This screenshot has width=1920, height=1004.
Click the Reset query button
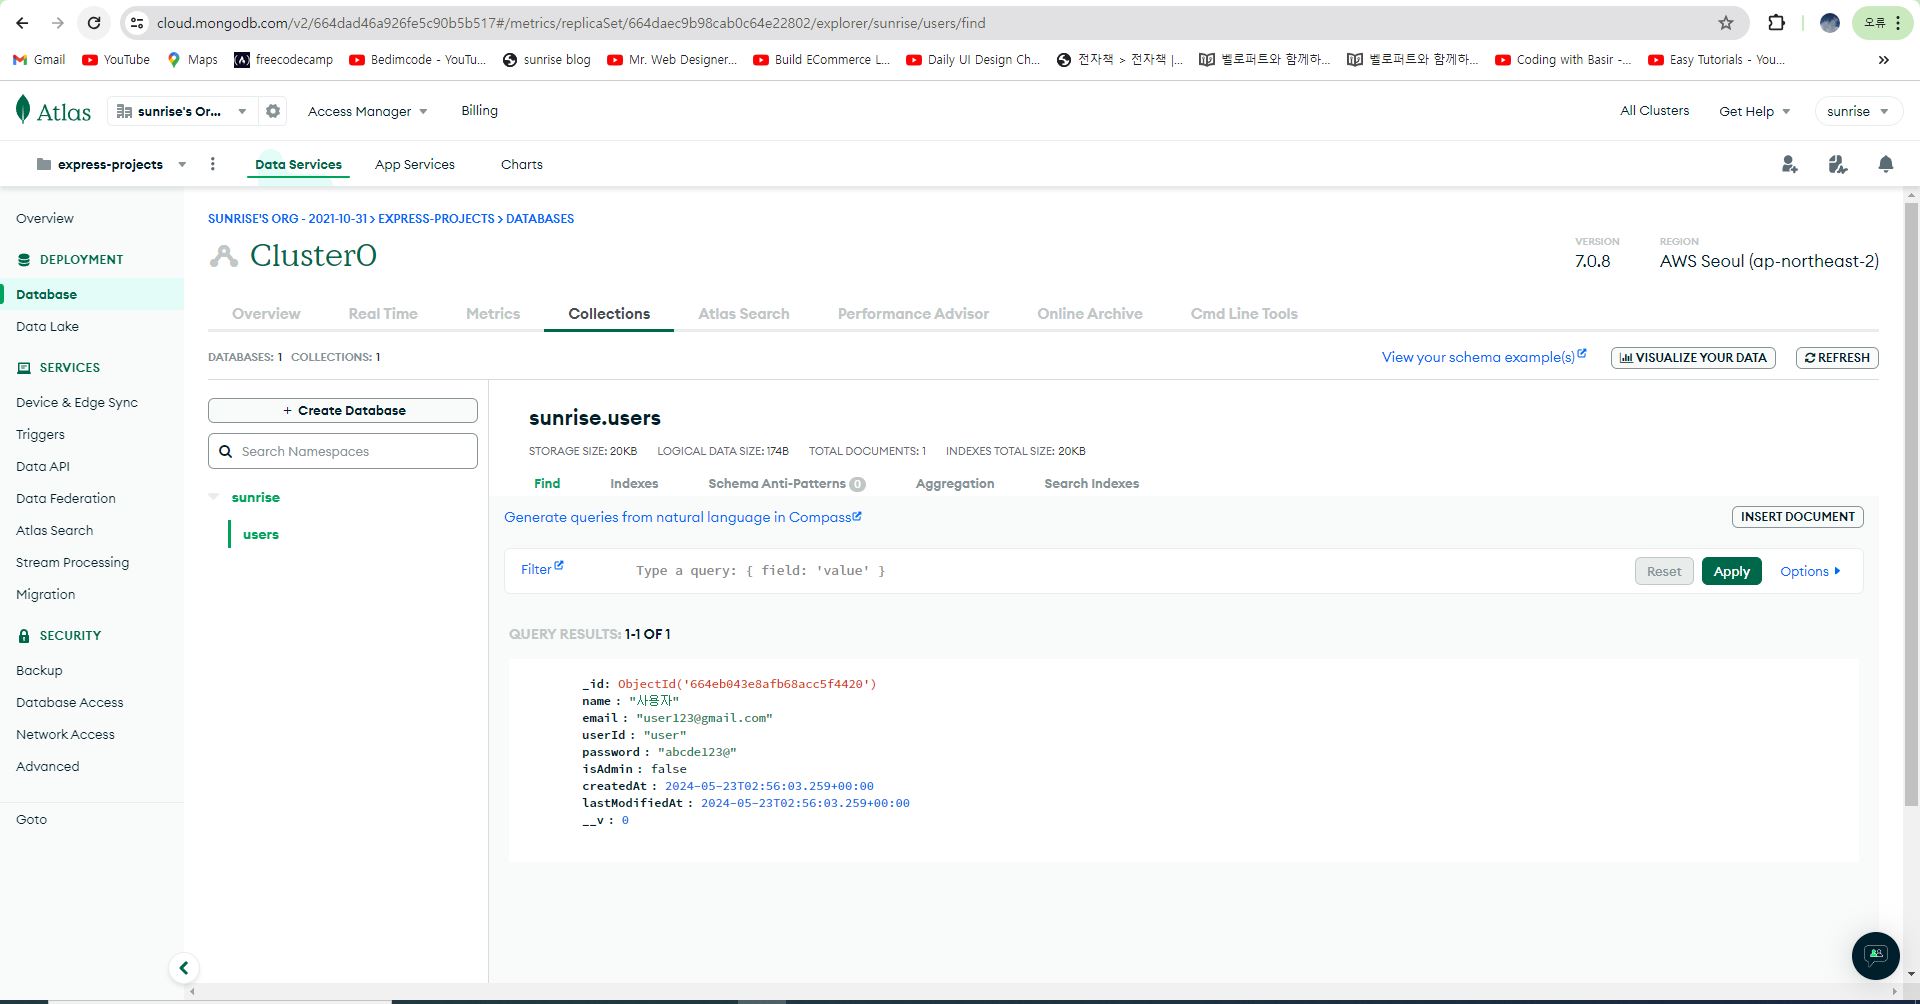pyautogui.click(x=1664, y=571)
